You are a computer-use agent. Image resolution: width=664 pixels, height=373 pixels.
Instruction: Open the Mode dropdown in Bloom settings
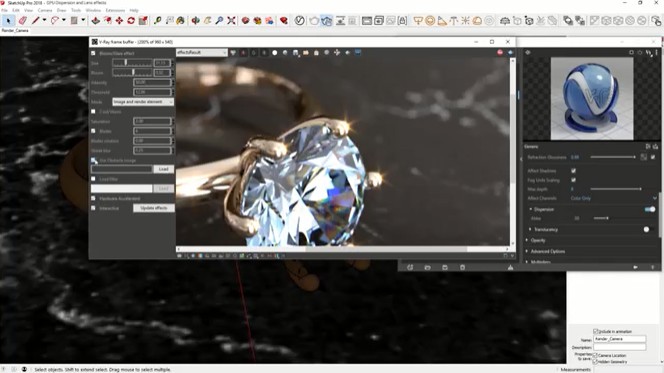pos(143,102)
